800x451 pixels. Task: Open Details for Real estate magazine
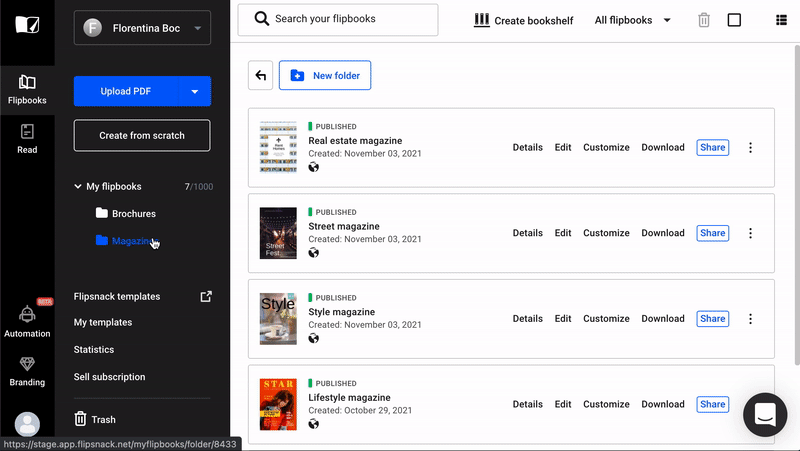click(528, 147)
